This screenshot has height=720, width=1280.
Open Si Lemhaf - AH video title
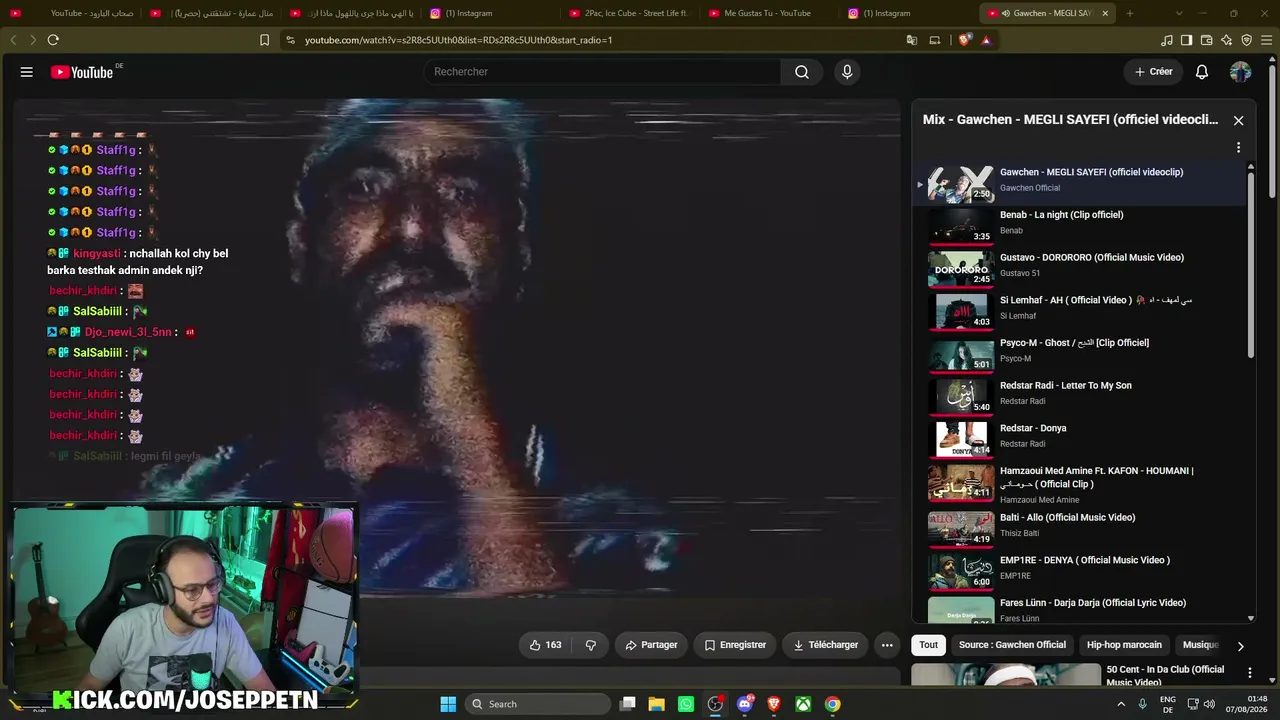1096,300
